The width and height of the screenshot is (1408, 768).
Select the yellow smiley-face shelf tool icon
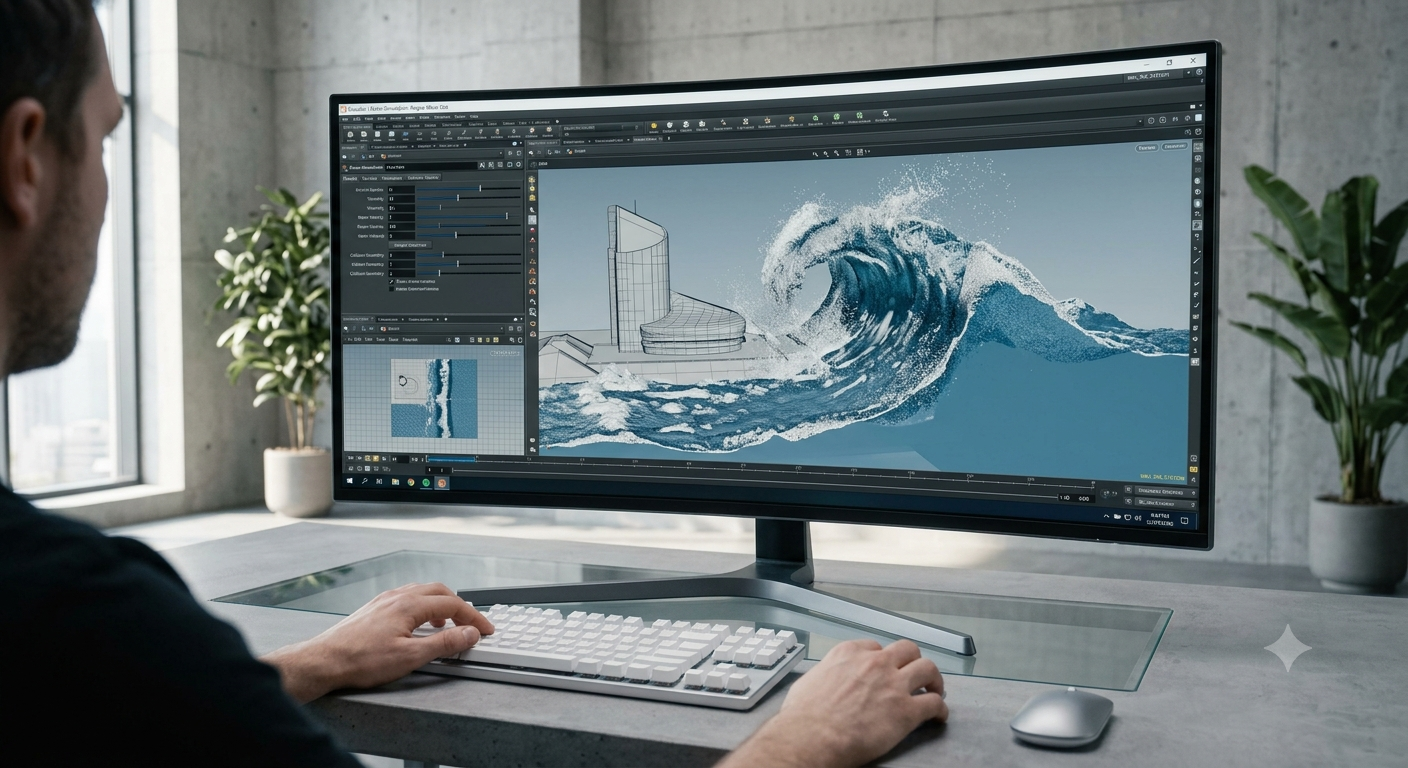pos(654,126)
